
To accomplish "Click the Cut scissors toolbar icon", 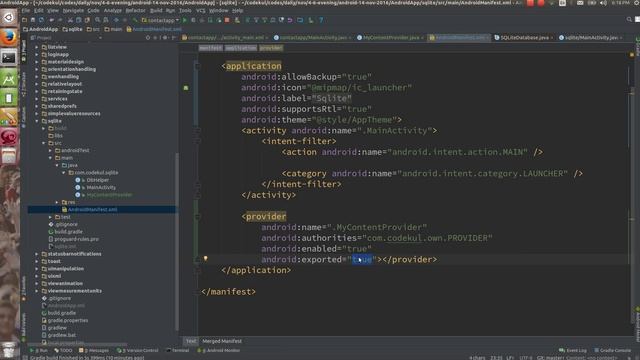I will coord(70,20).
